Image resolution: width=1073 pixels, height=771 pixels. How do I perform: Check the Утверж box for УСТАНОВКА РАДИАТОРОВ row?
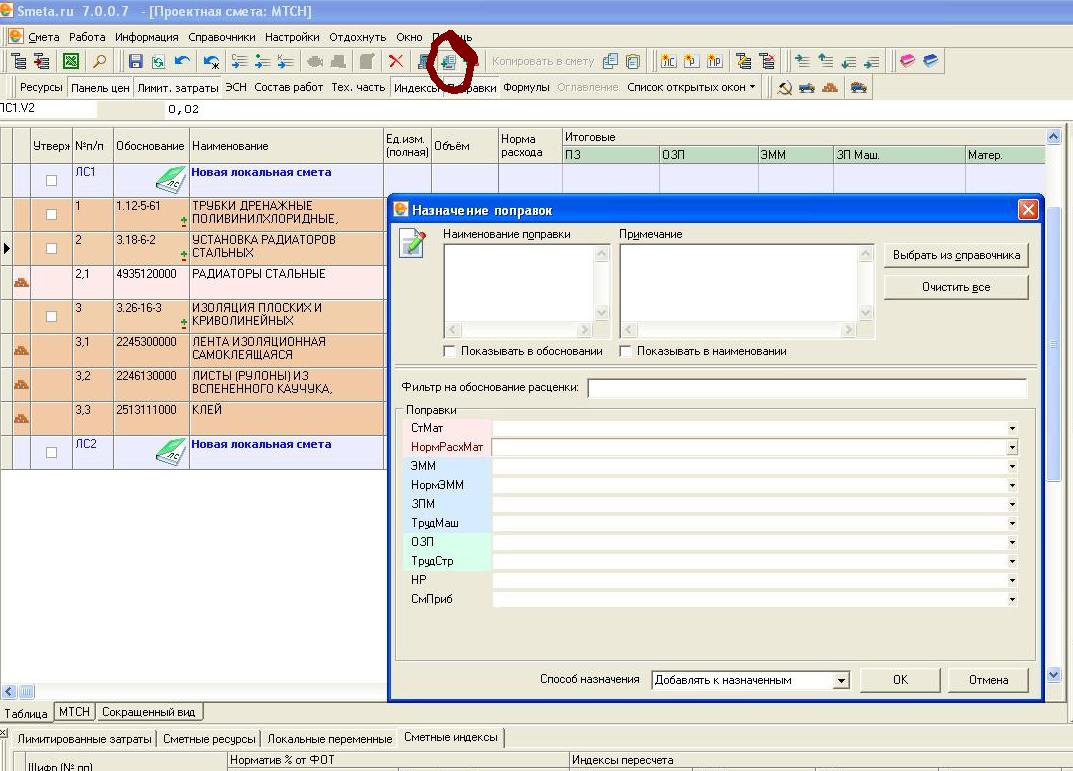(x=51, y=248)
